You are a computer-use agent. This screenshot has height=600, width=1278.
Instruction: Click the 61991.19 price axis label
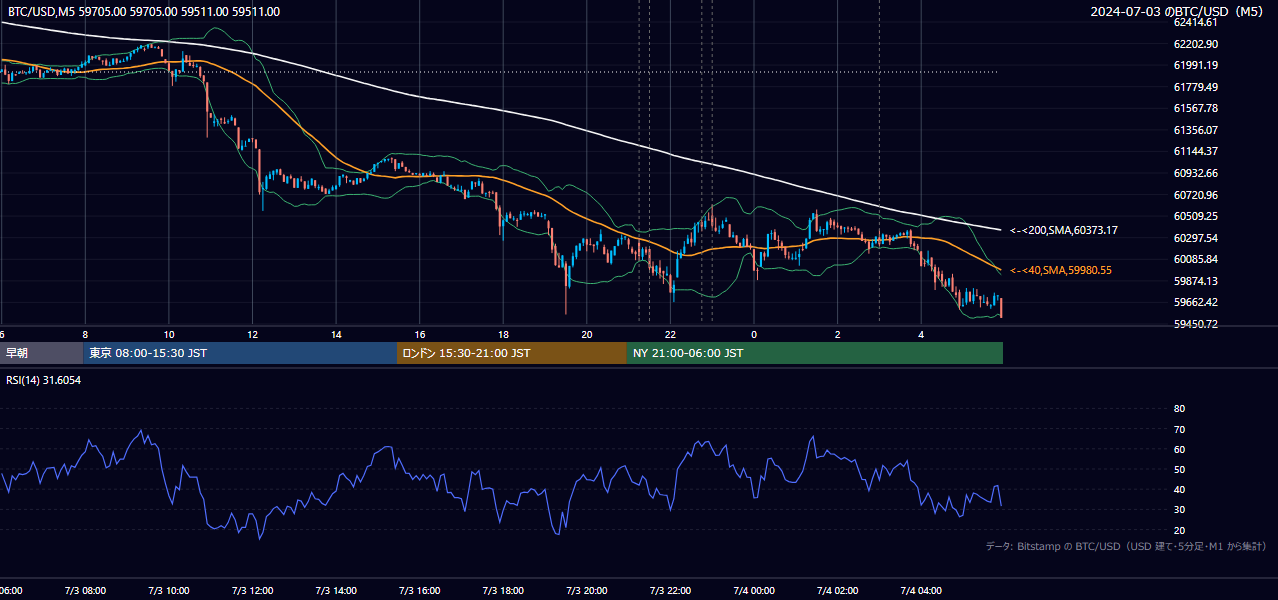pyautogui.click(x=1197, y=65)
